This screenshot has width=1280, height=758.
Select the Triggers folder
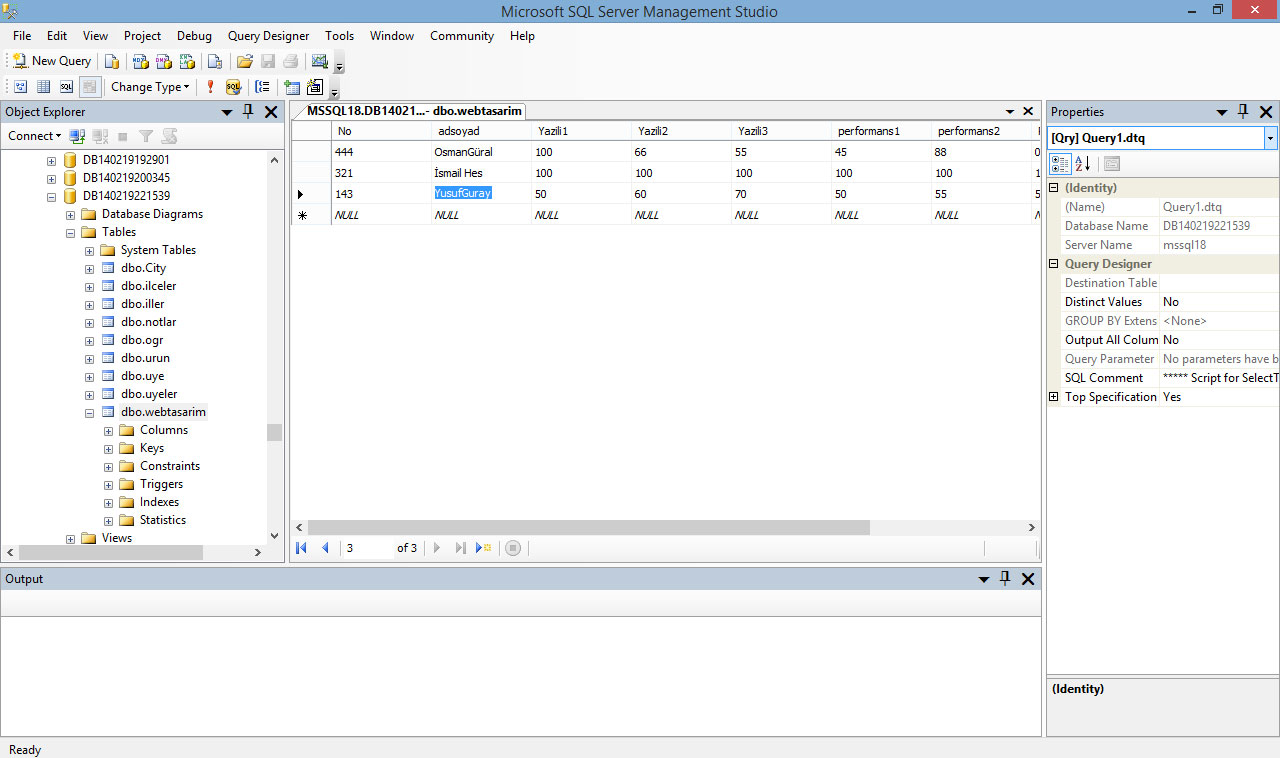click(161, 484)
